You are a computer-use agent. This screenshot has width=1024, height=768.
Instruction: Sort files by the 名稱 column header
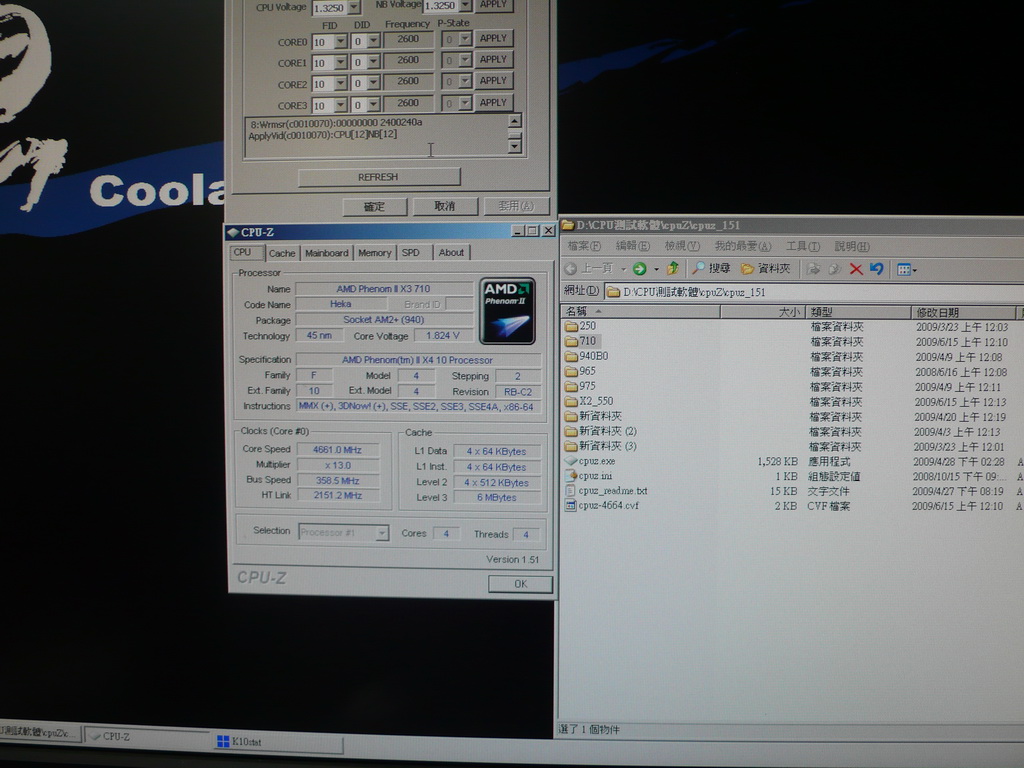(x=641, y=312)
